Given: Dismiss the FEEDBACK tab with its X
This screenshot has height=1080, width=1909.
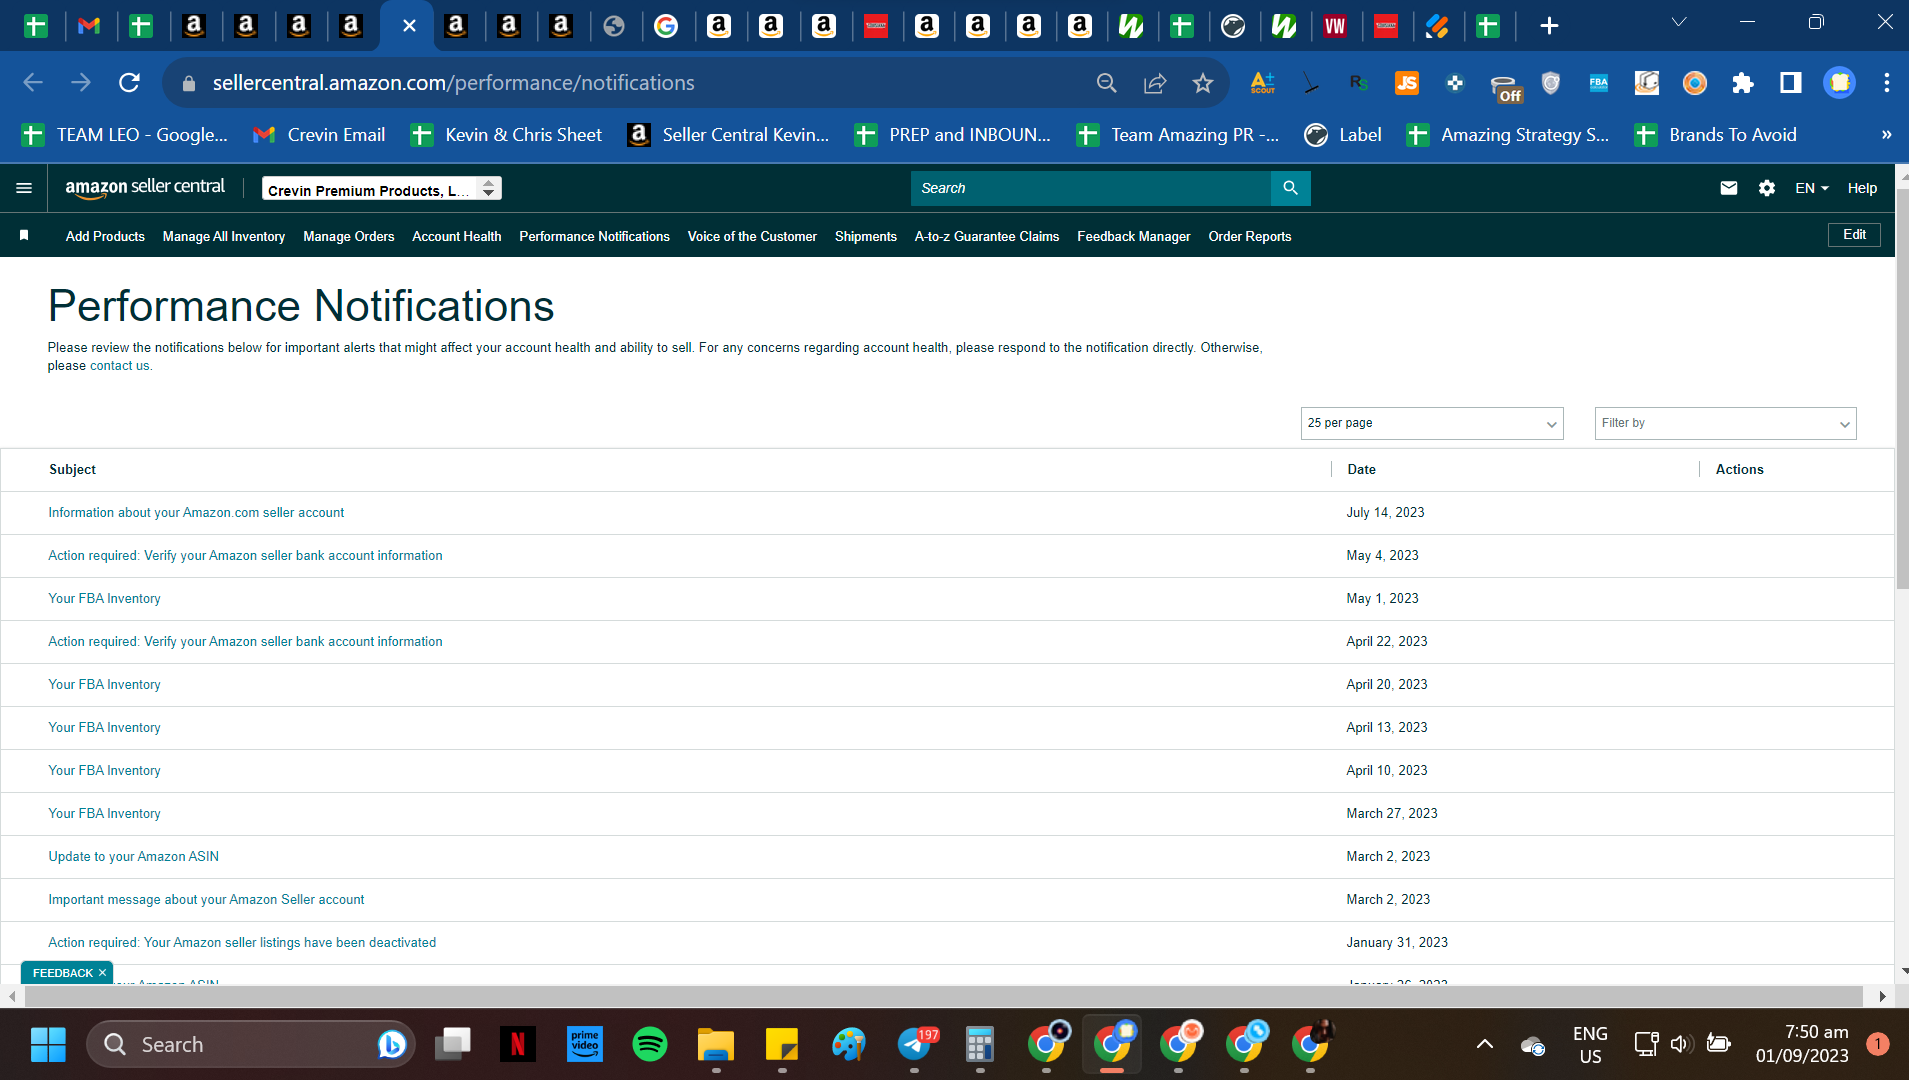Looking at the screenshot, I should [x=102, y=973].
